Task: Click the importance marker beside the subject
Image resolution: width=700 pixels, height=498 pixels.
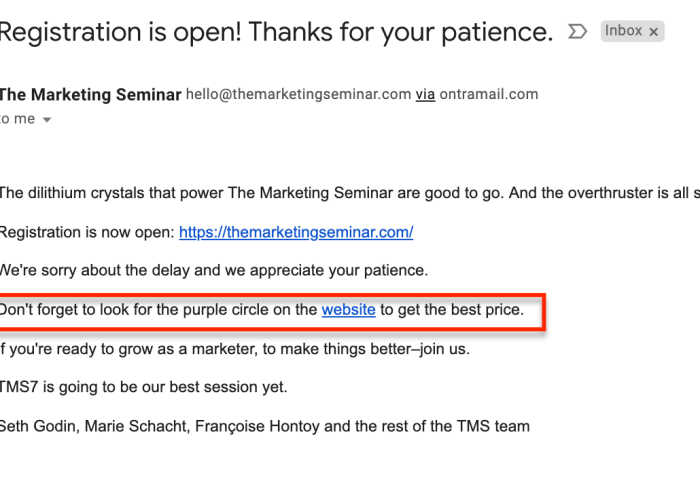Action: pos(577,31)
